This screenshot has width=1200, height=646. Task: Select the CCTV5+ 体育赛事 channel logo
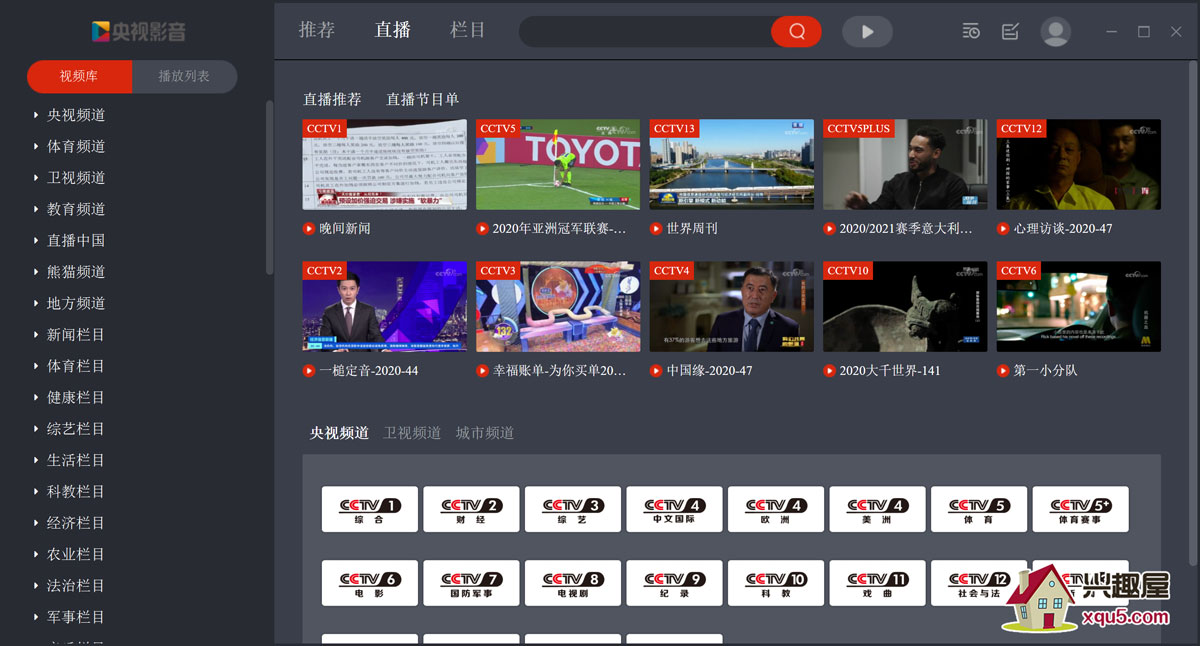click(x=1080, y=509)
